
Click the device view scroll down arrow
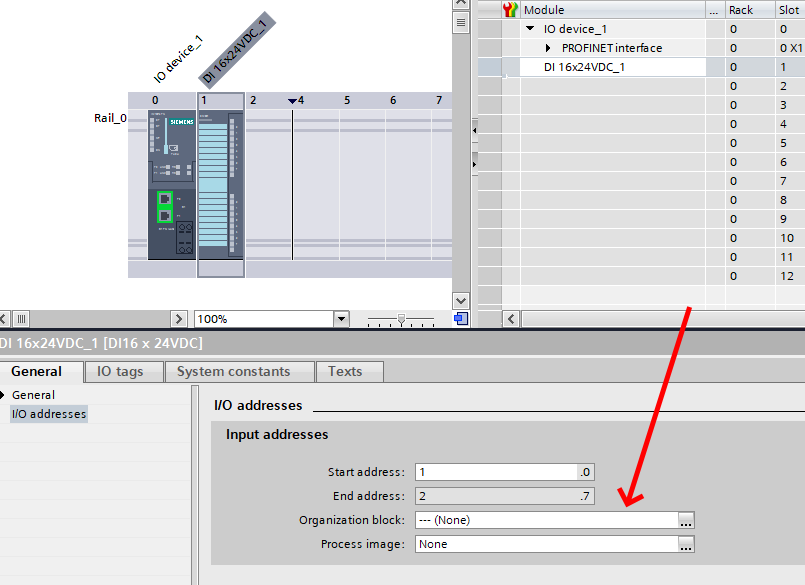pyautogui.click(x=461, y=301)
